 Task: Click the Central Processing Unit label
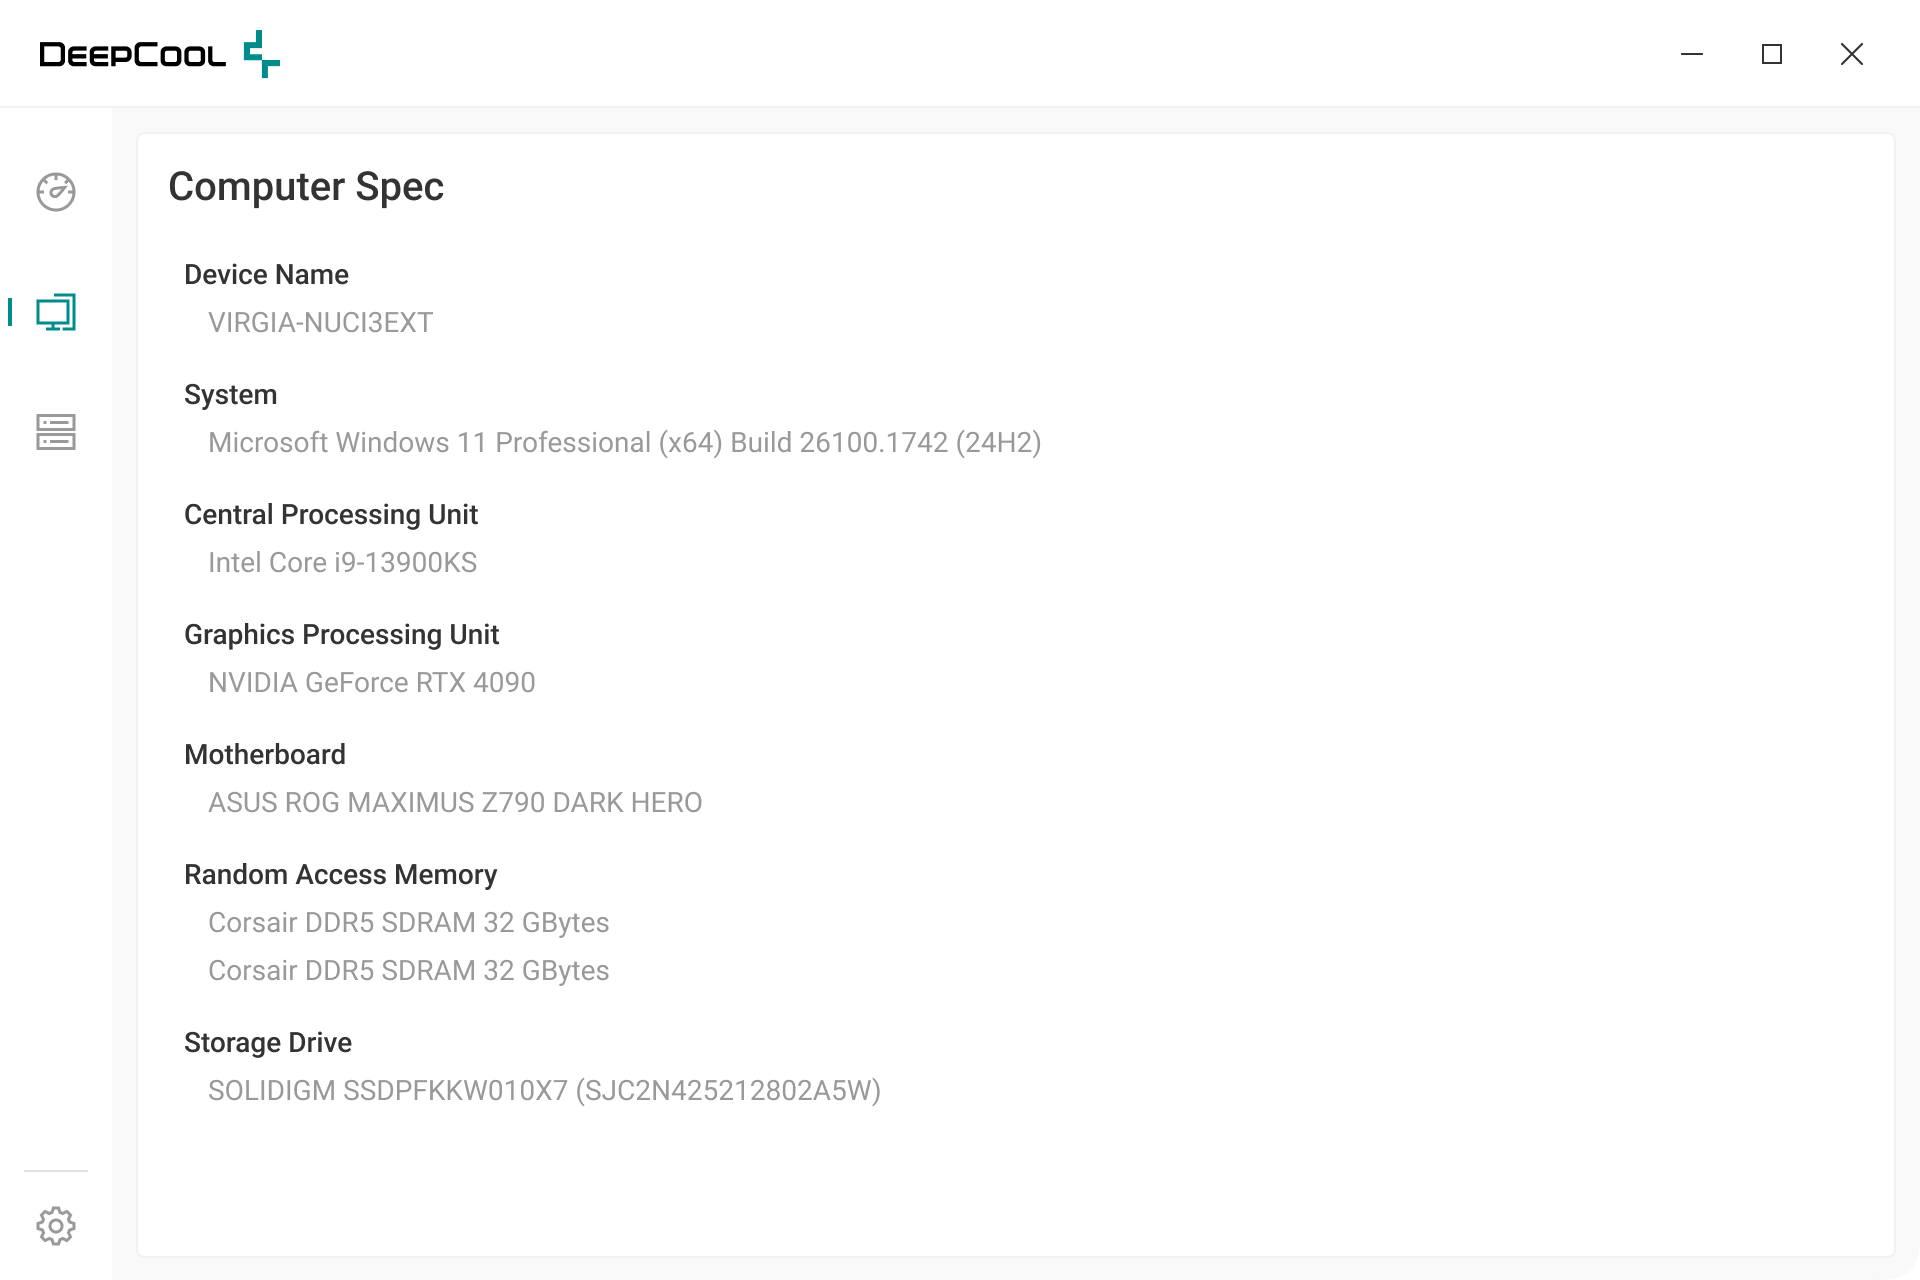(x=331, y=515)
